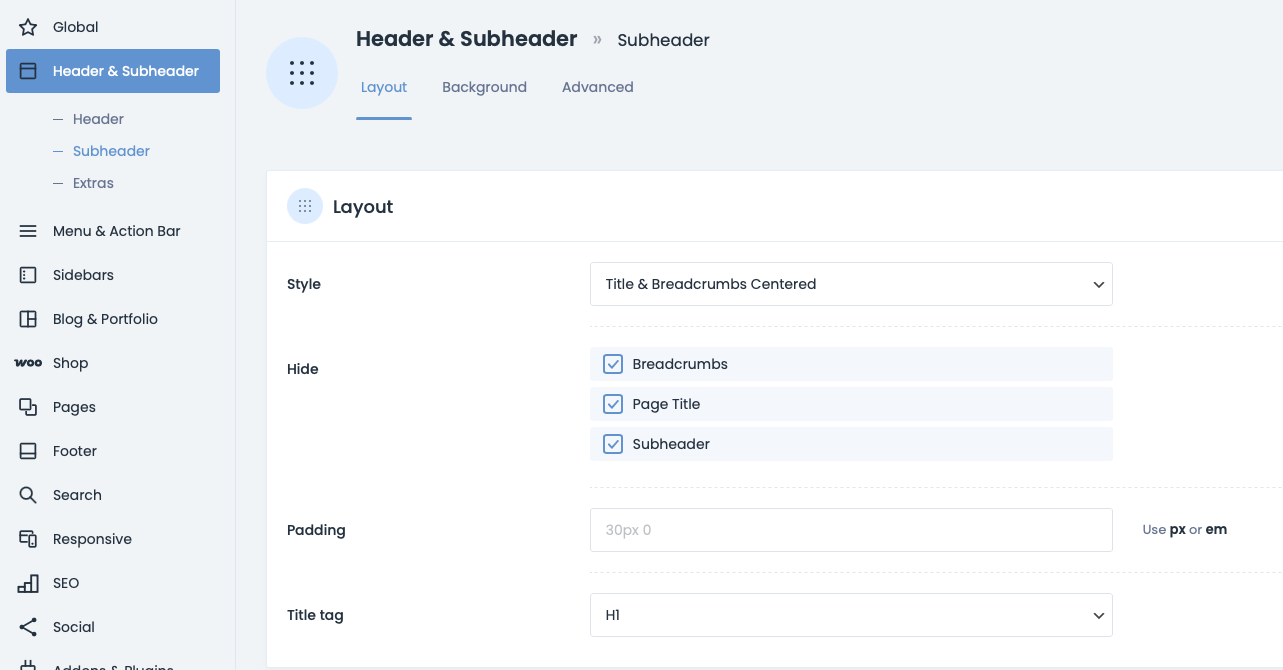Screen dimensions: 1283x670
Task: Switch to the Background tab
Action: 484,87
